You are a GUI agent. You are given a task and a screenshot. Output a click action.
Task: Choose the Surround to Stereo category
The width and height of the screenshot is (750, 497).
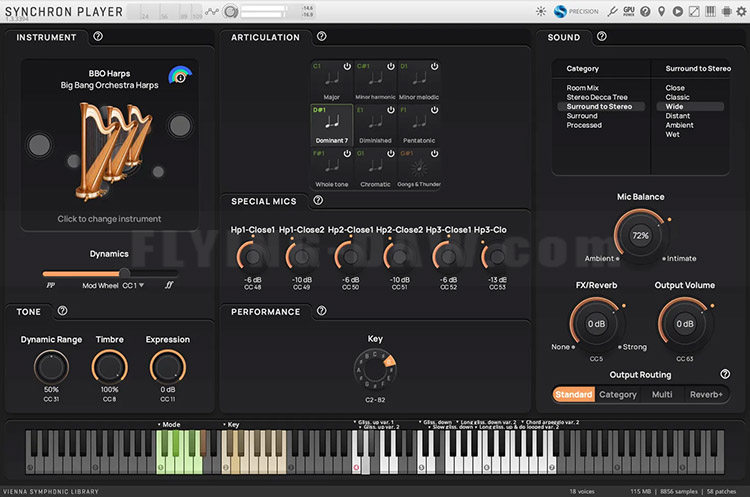[601, 107]
